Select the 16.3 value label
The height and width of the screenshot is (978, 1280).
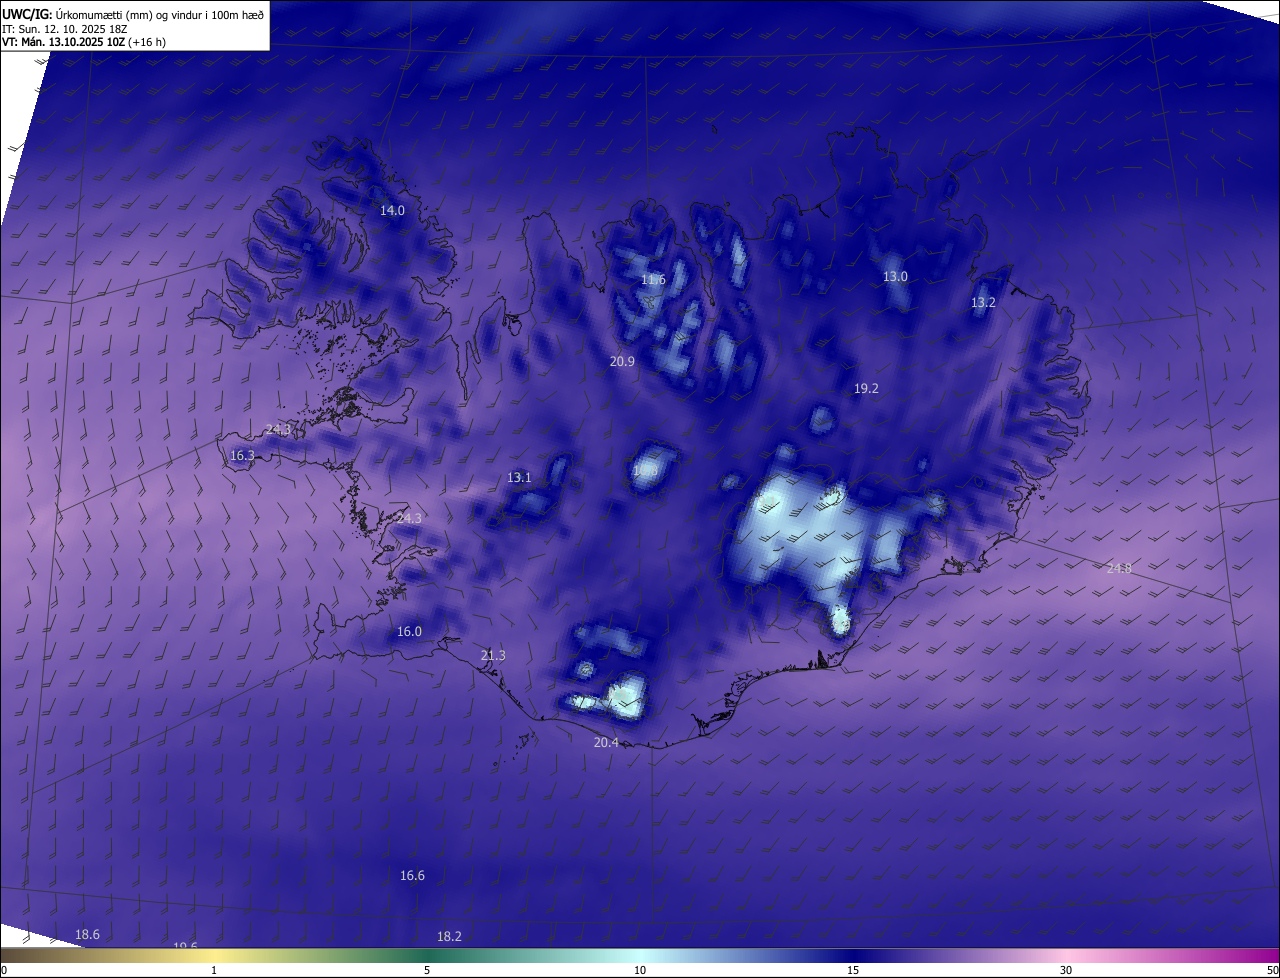tap(242, 456)
